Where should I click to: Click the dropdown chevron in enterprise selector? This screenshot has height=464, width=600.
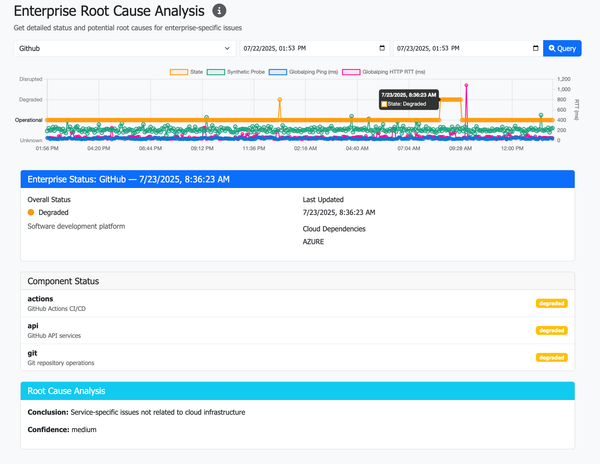pyautogui.click(x=227, y=49)
